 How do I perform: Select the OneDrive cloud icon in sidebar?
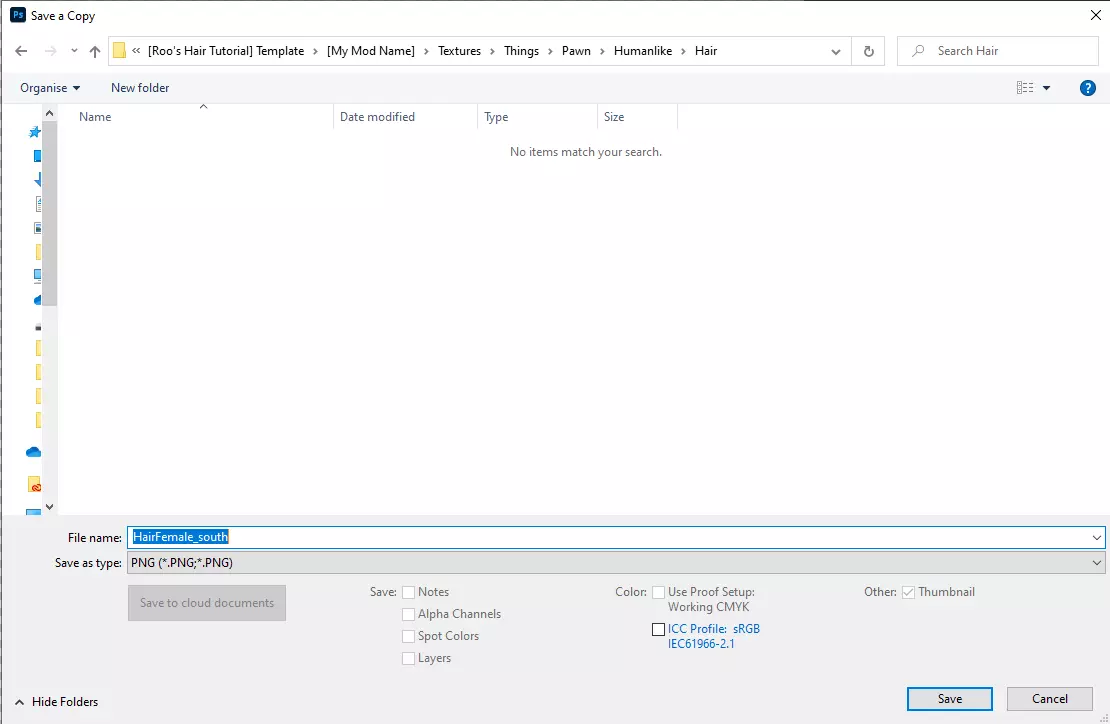(x=34, y=452)
